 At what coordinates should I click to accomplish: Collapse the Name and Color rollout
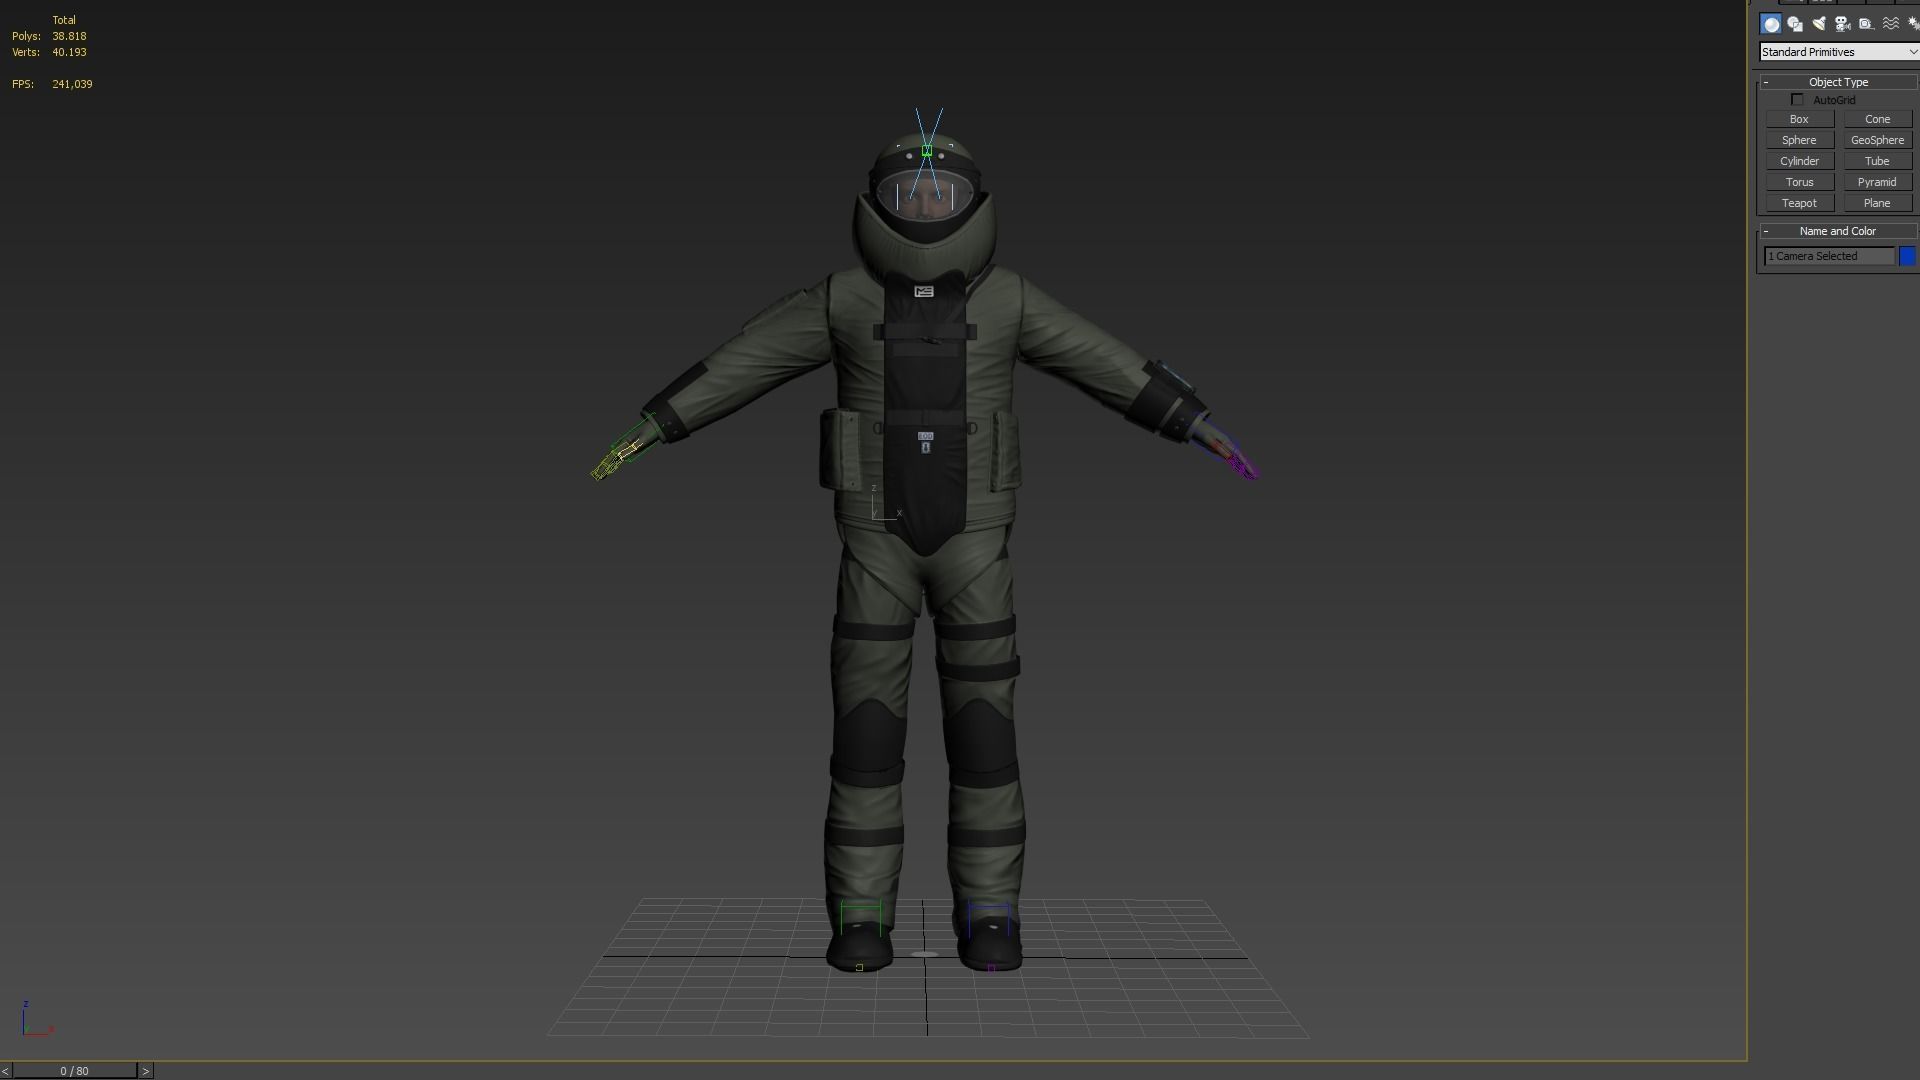click(1838, 231)
